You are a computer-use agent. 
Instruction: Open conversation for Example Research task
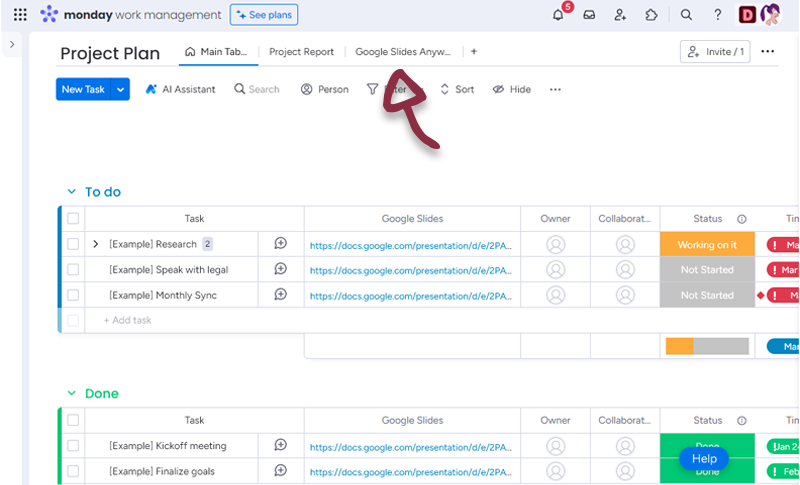point(281,244)
